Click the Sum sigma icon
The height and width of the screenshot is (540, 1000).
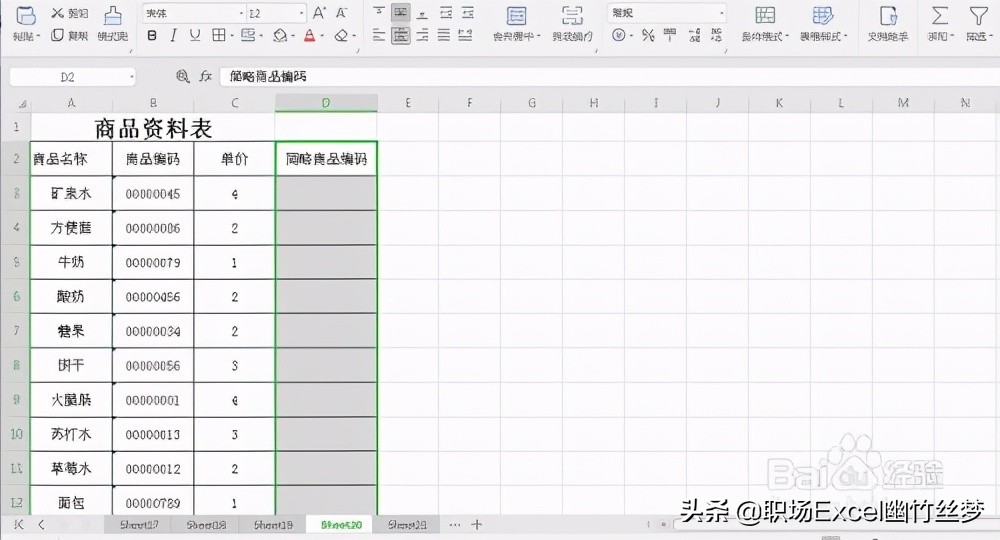[940, 15]
